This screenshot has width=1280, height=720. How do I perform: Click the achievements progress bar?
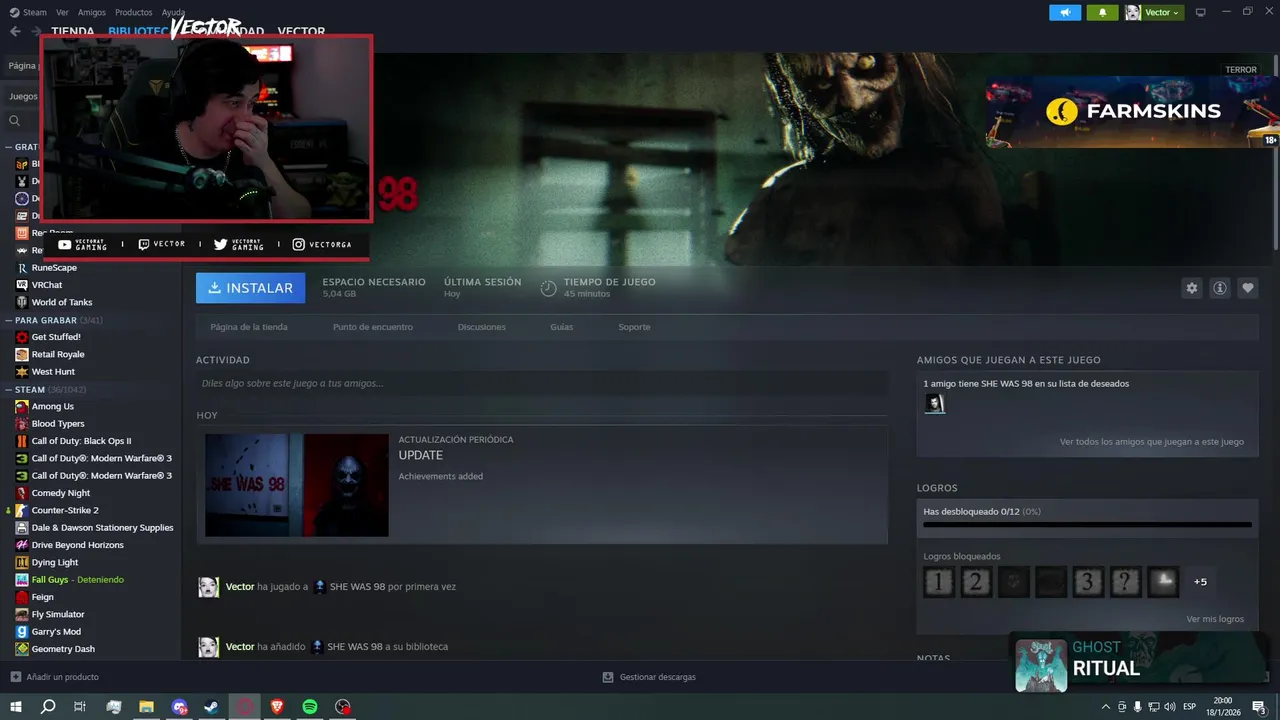tap(1087, 524)
